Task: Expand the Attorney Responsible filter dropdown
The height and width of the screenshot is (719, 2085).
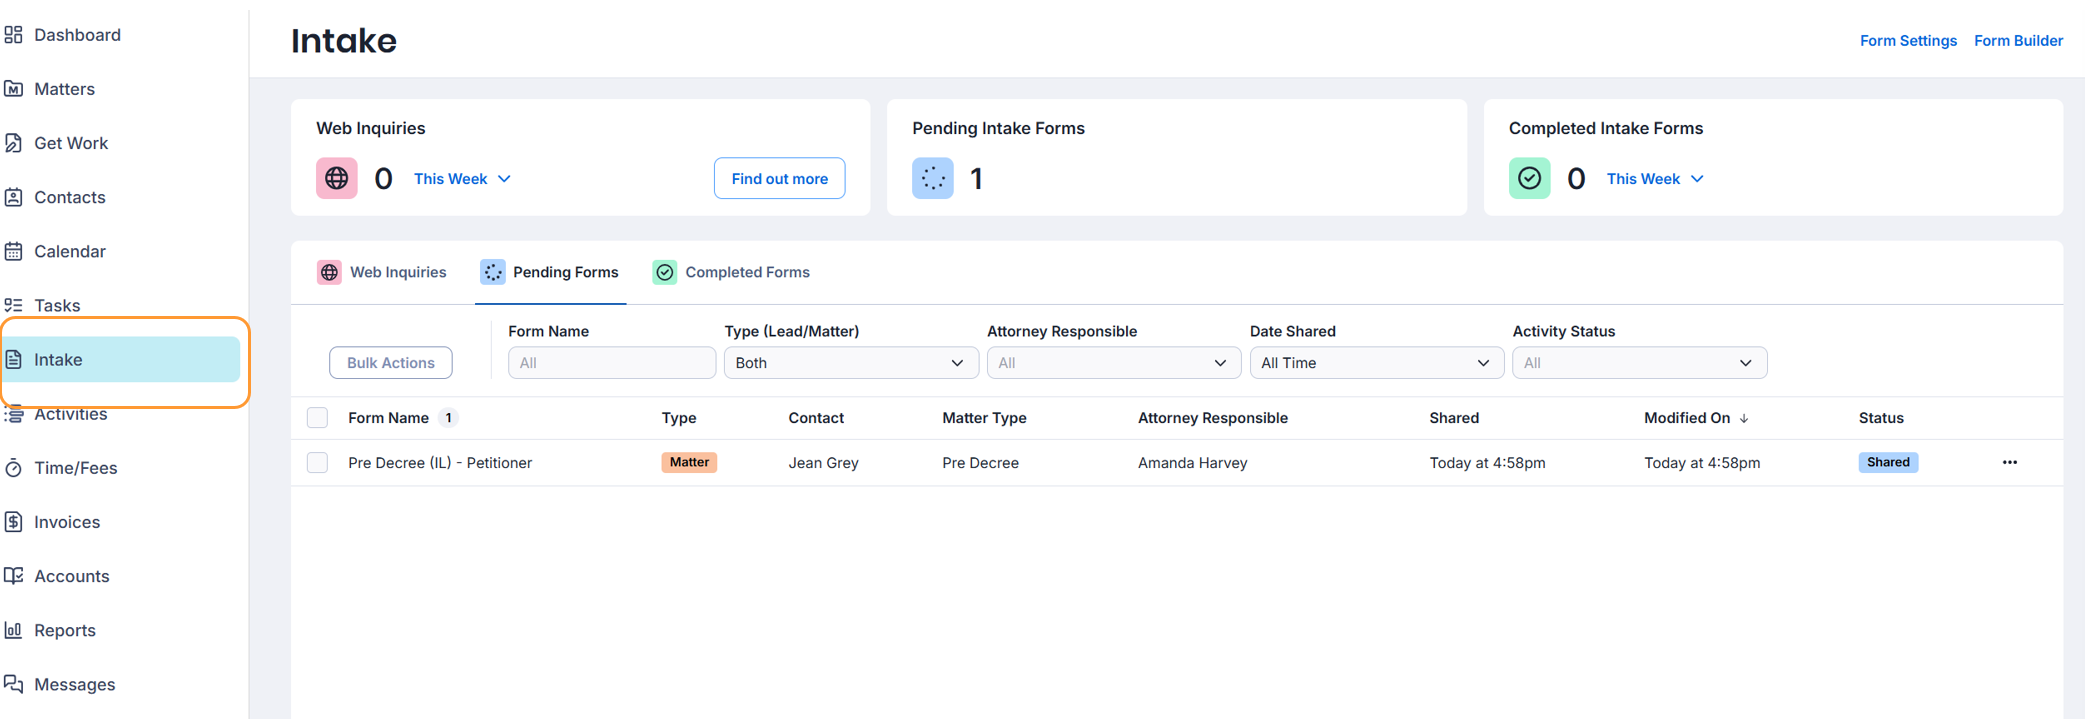Action: coord(1113,363)
